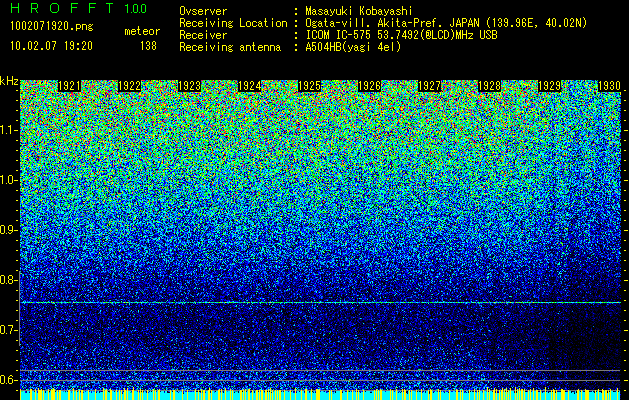Click the meteor label

[142, 31]
